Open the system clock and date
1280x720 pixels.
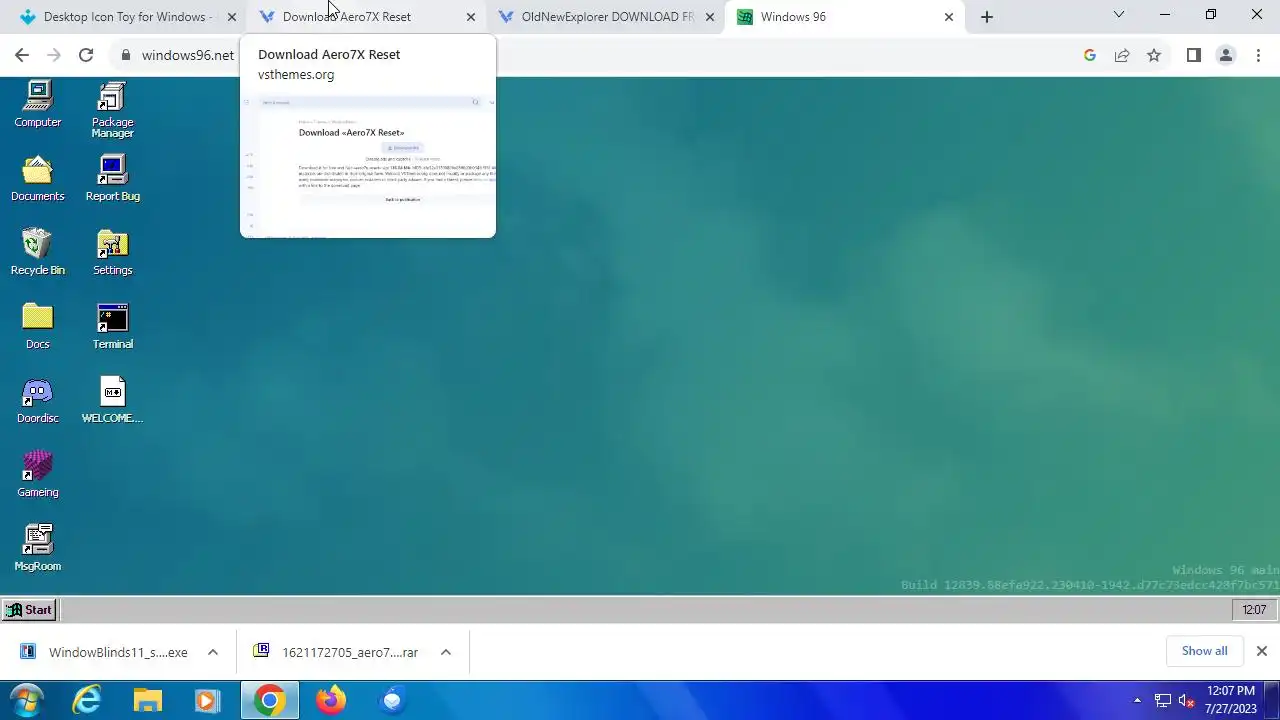point(1231,700)
